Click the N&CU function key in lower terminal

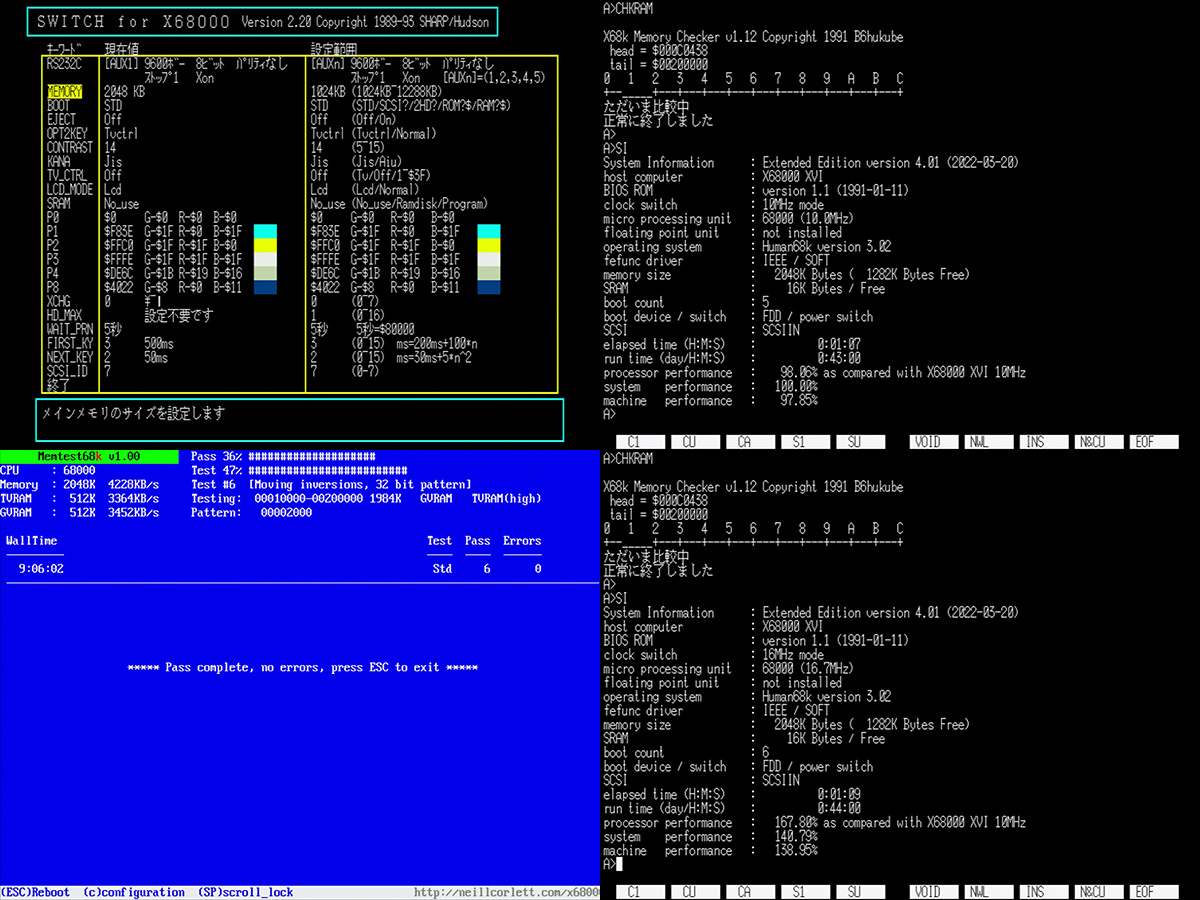pyautogui.click(x=1089, y=892)
